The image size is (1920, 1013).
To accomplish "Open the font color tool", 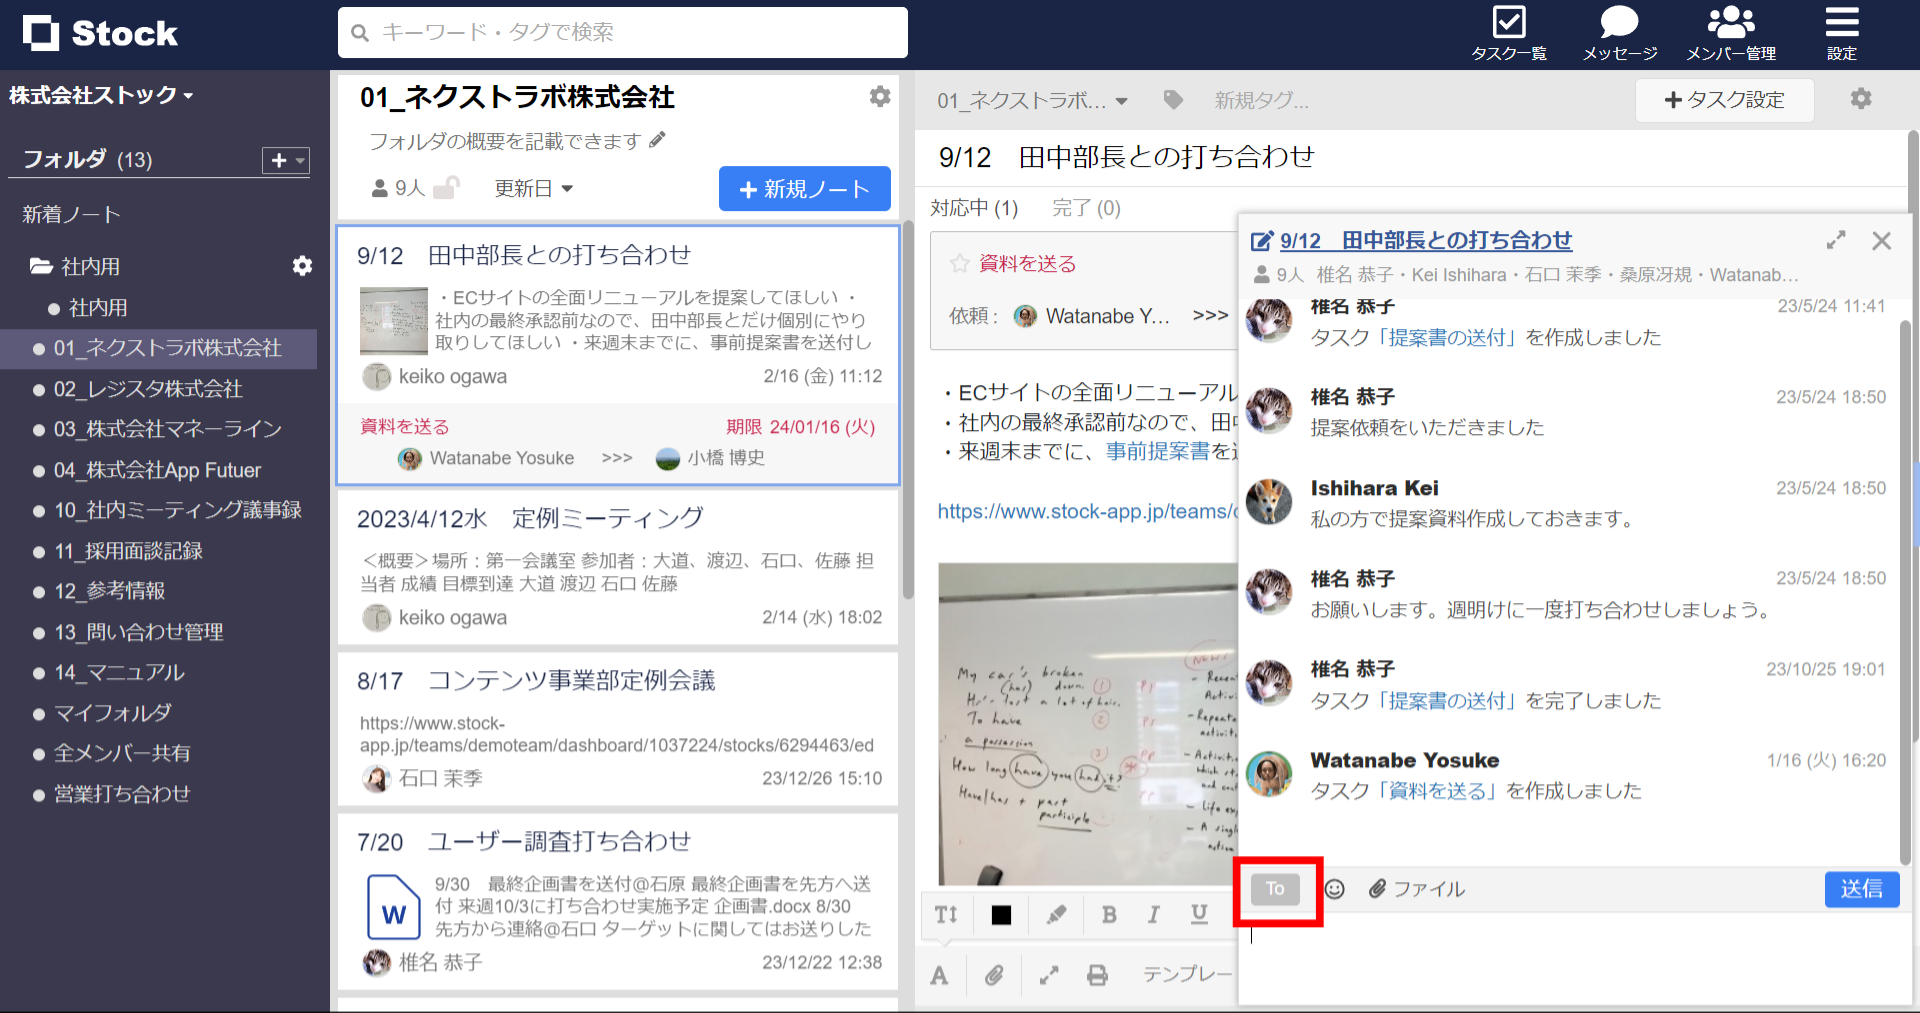I will (938, 976).
